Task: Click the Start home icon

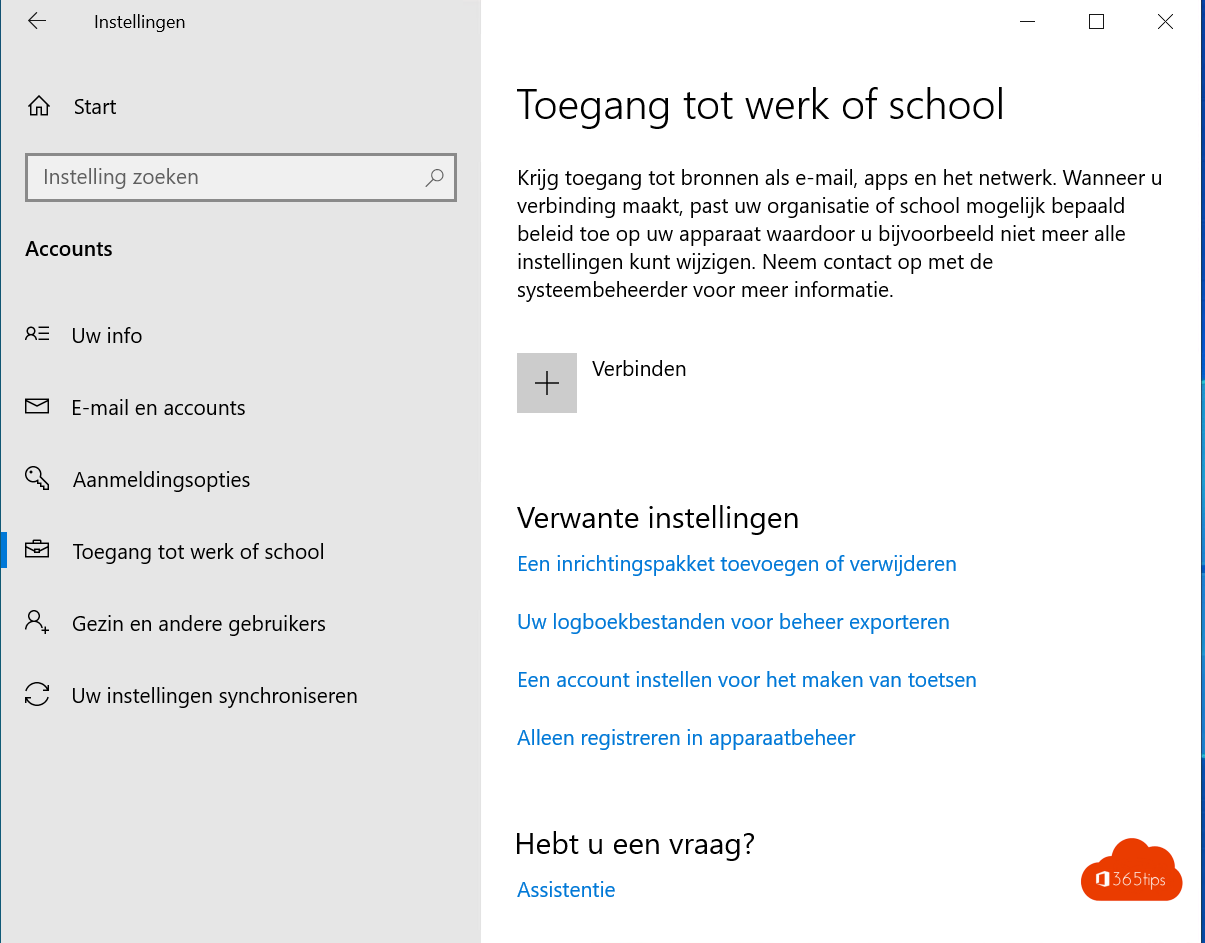Action: coord(38,106)
